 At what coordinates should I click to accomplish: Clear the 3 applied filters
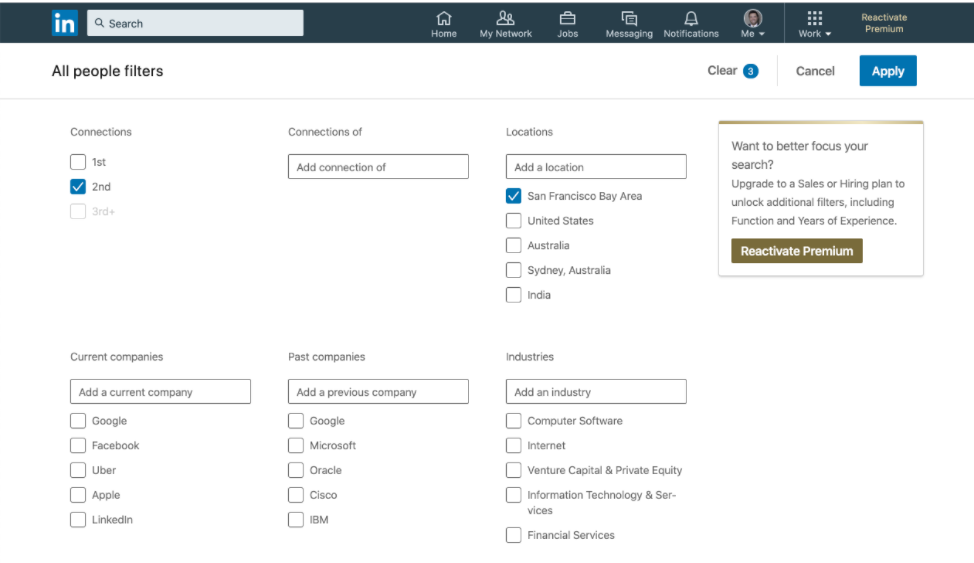point(732,71)
